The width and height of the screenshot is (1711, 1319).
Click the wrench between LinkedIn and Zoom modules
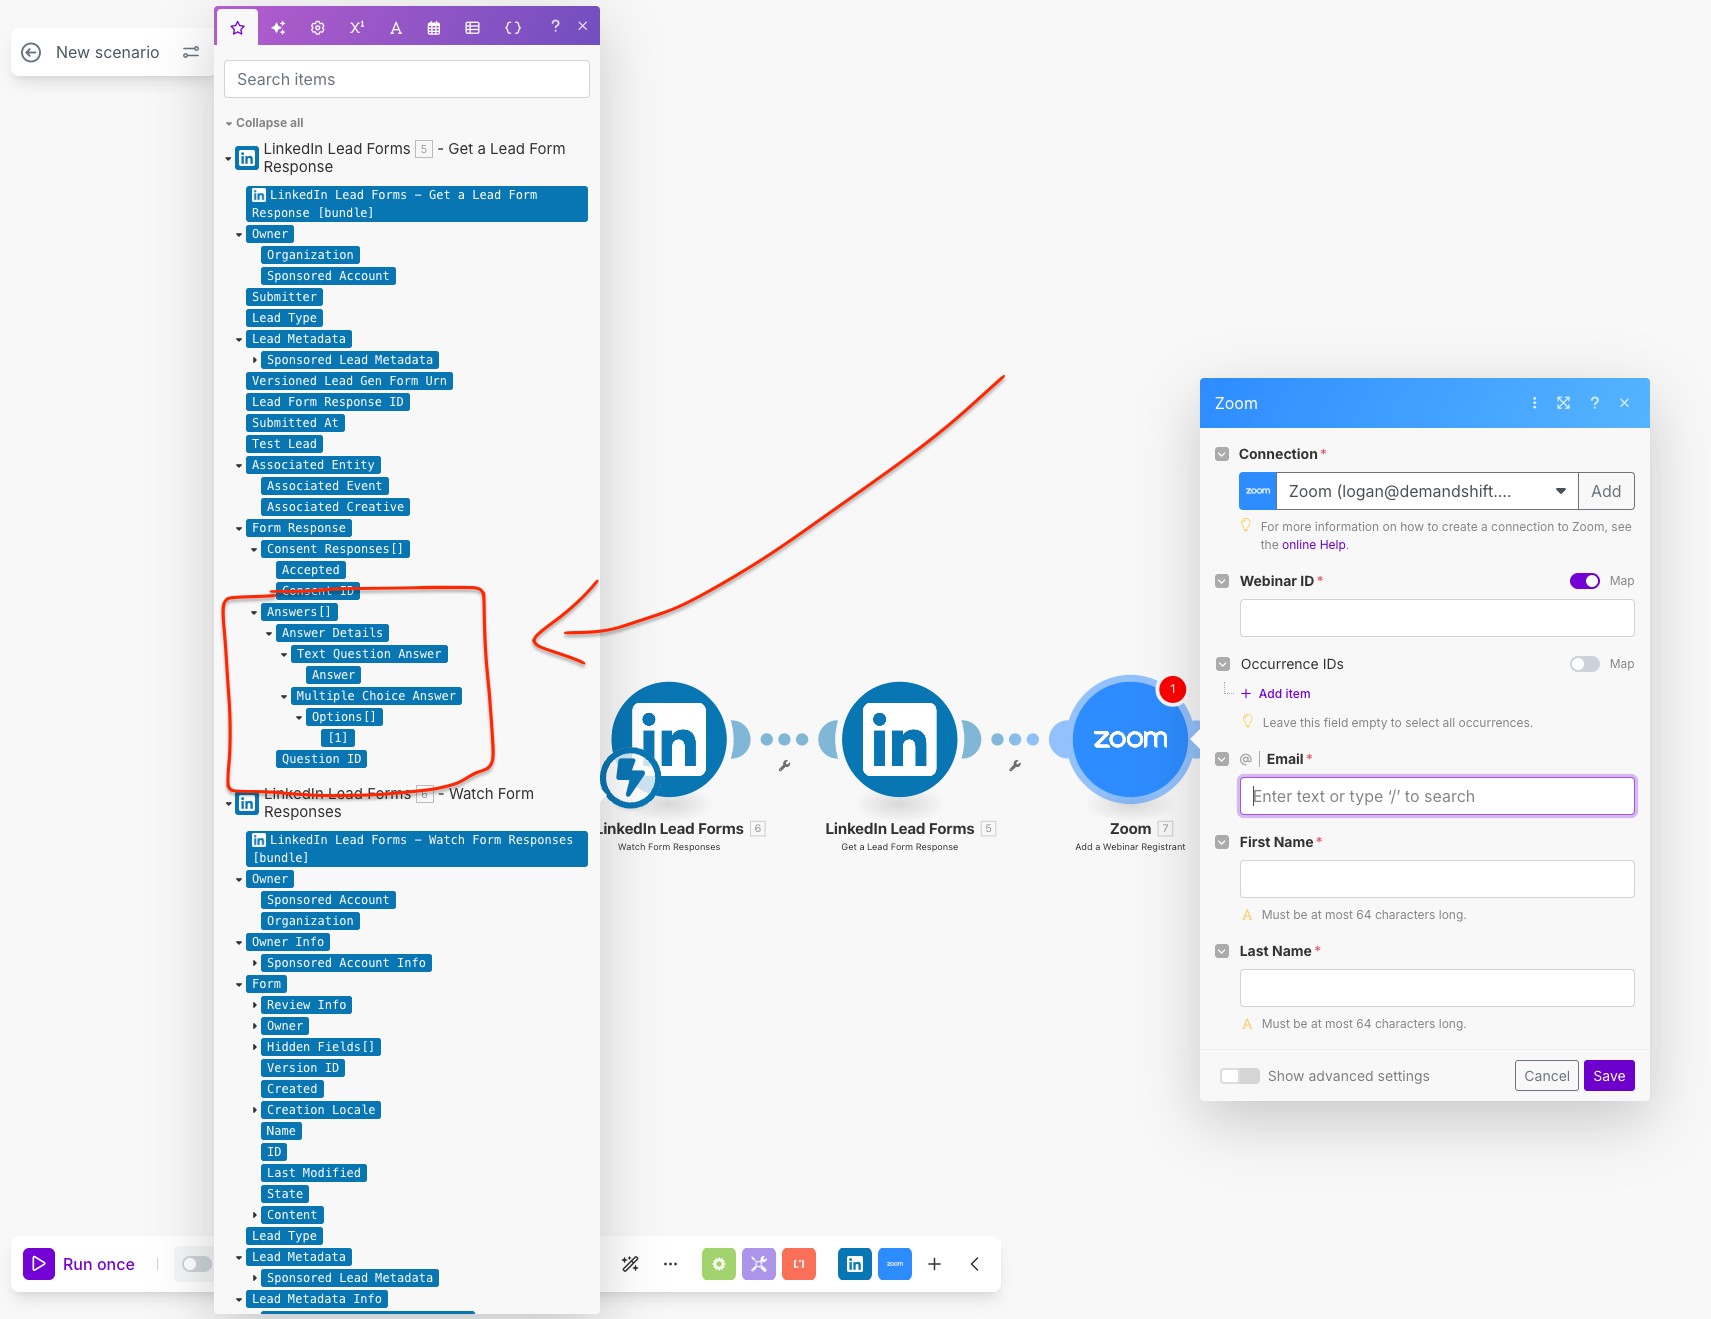click(1015, 766)
